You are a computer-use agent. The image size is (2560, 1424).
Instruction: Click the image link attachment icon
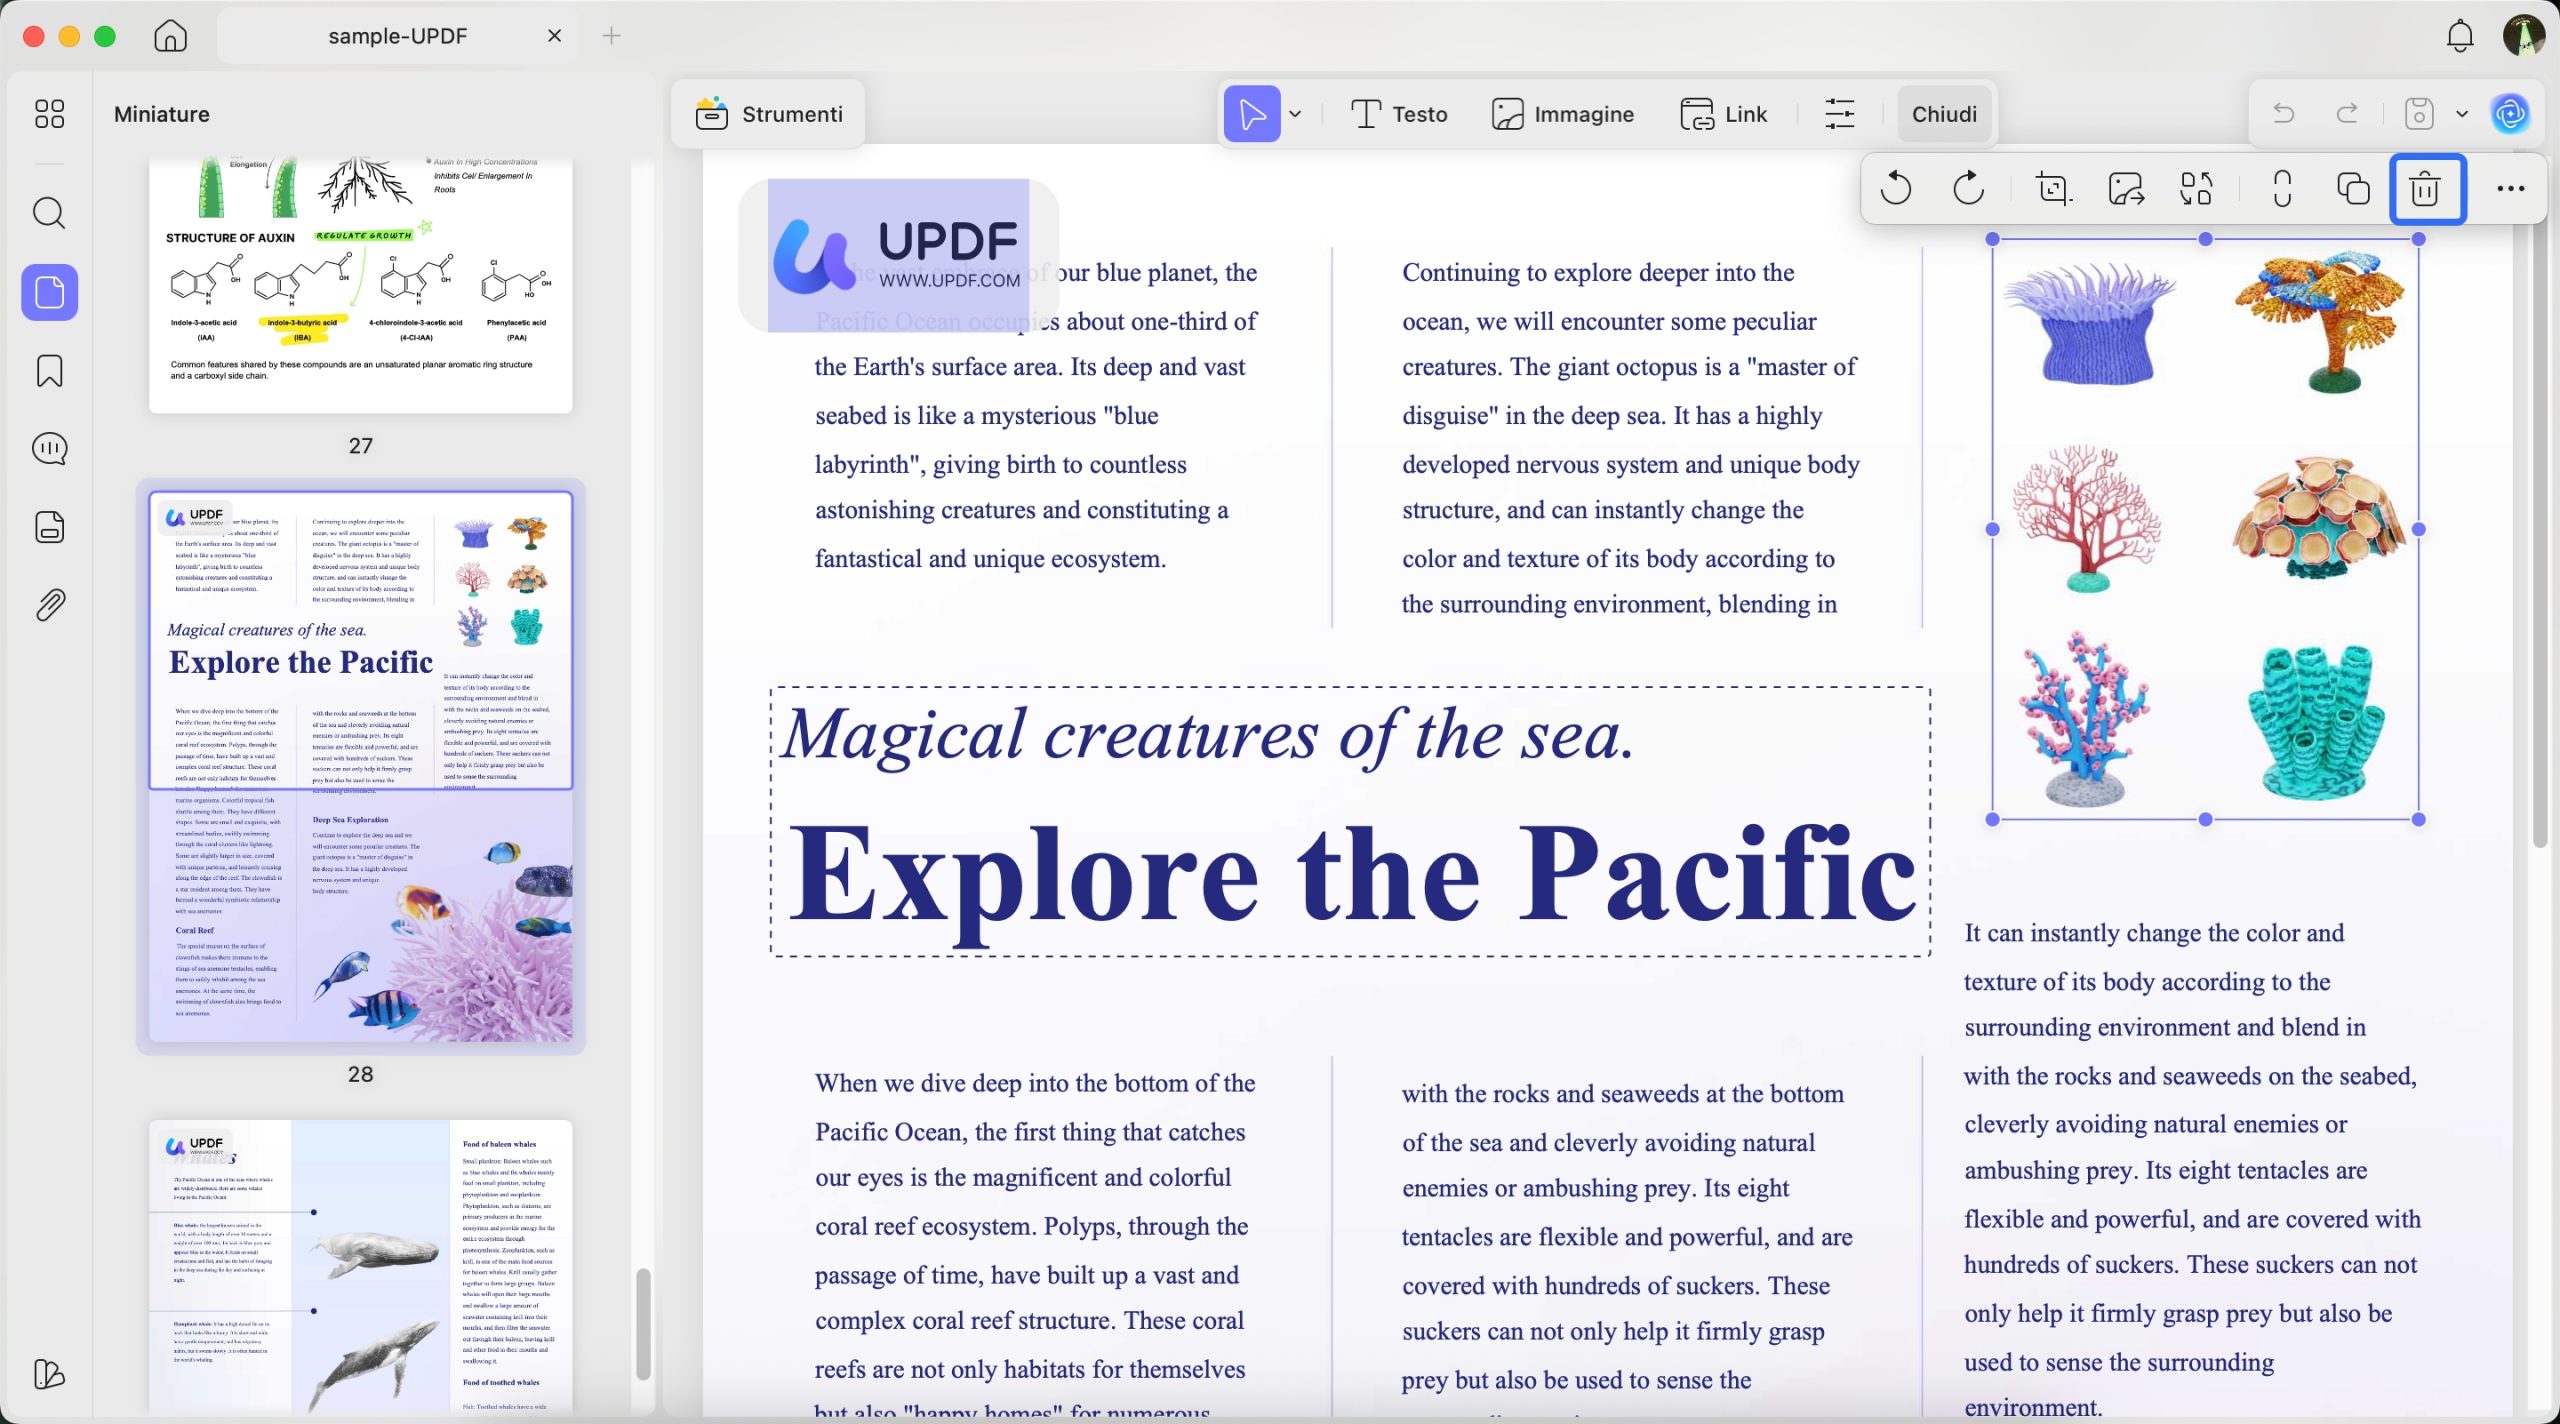coord(2282,189)
